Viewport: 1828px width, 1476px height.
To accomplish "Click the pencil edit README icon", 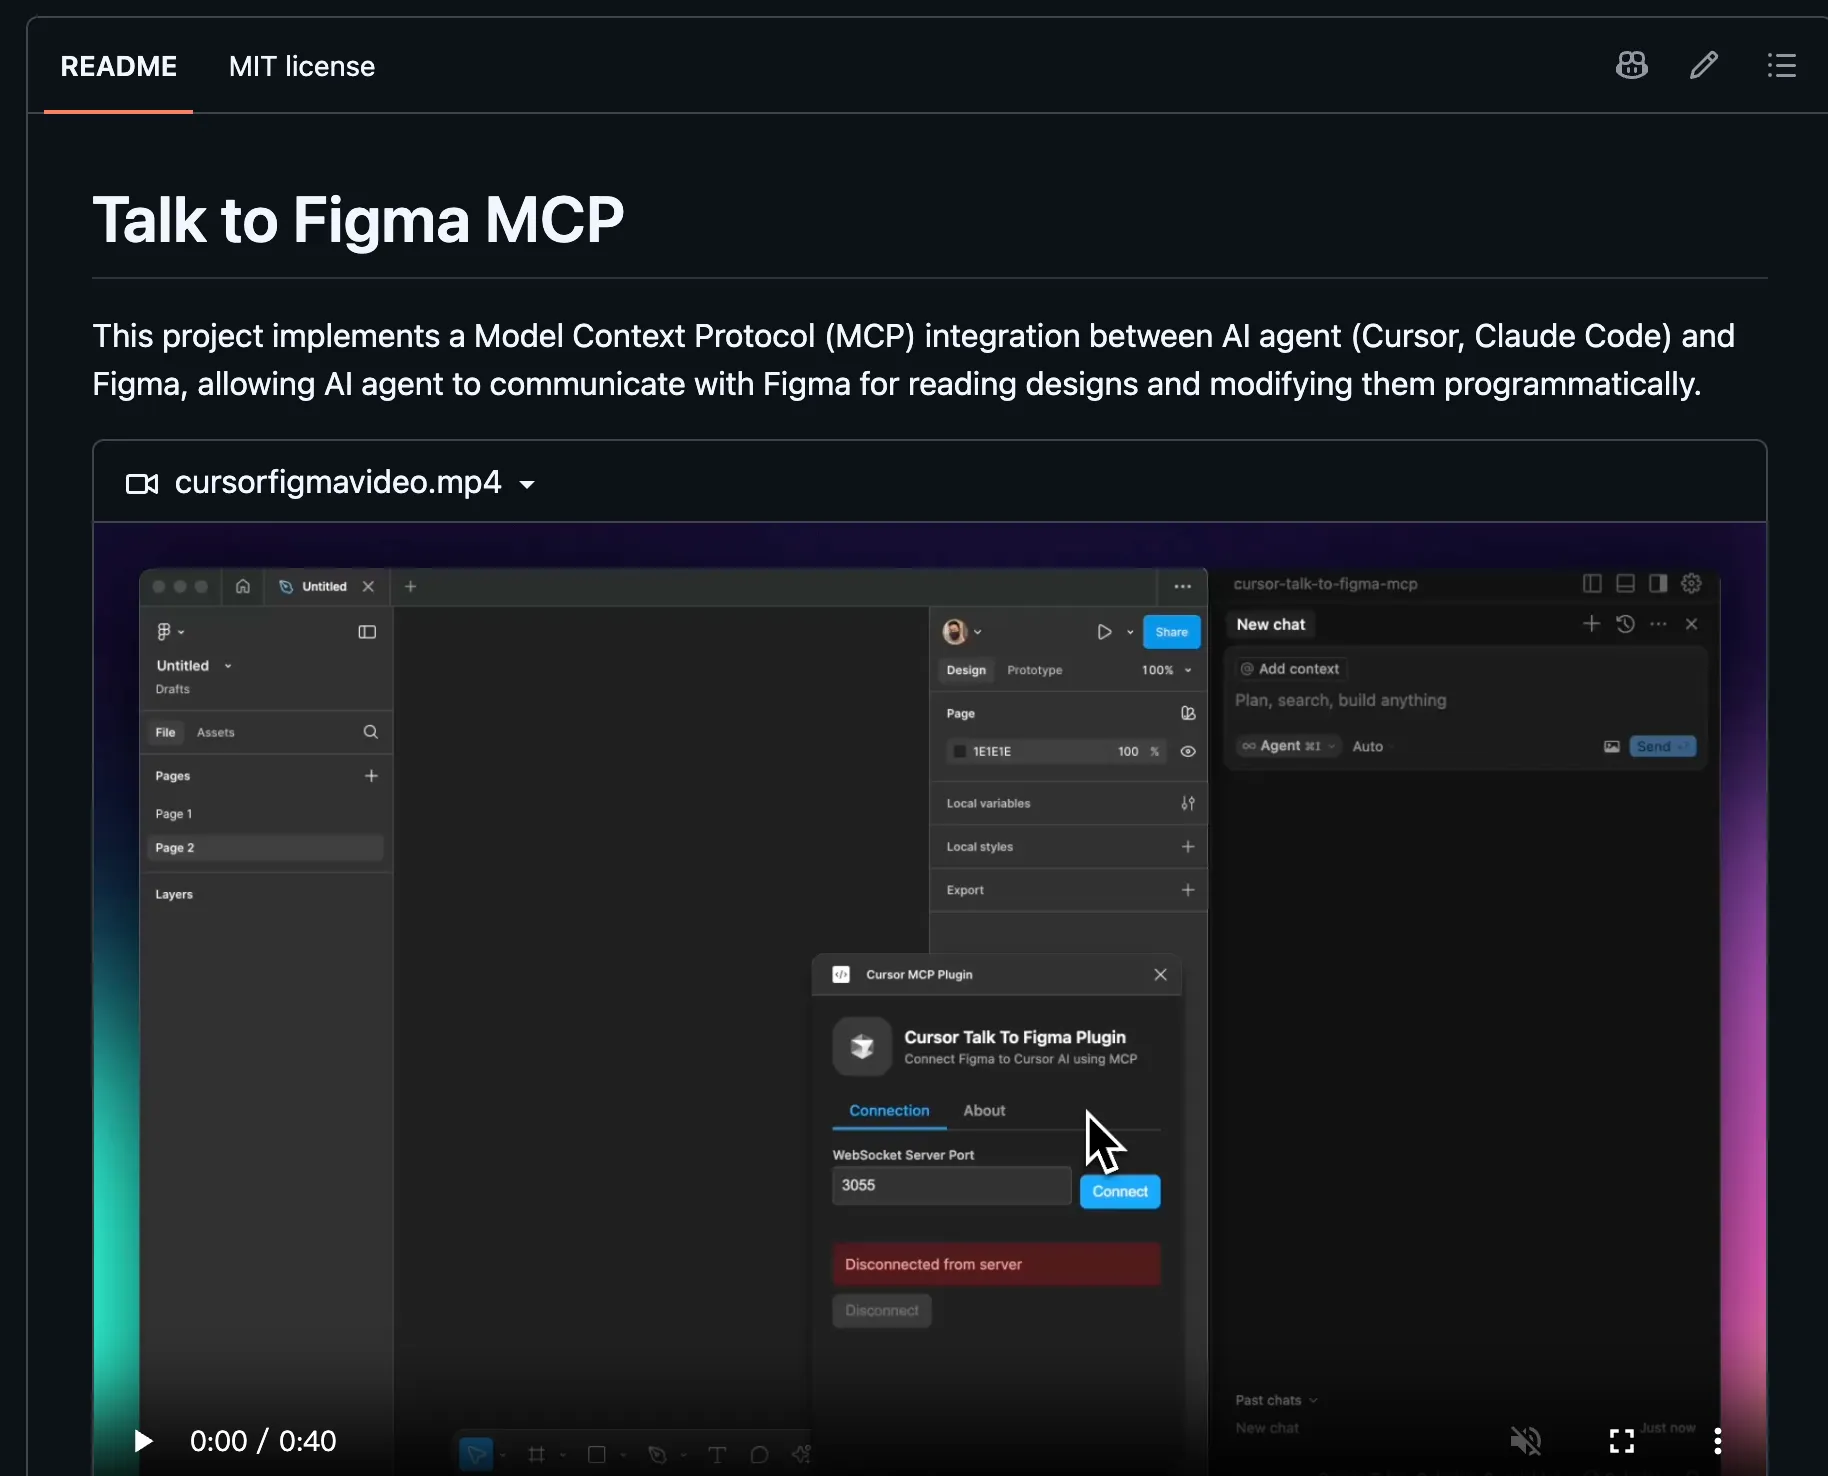I will [x=1704, y=66].
